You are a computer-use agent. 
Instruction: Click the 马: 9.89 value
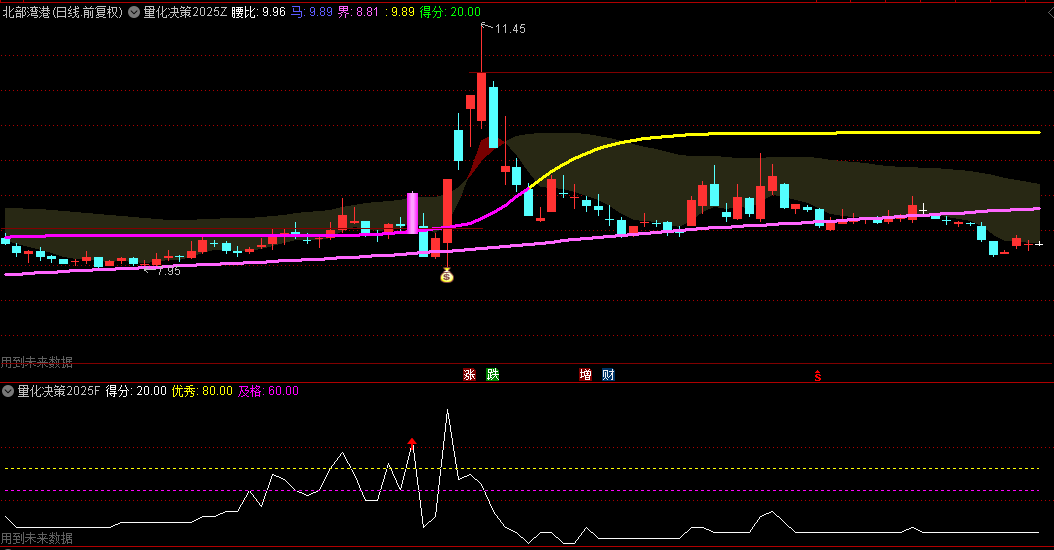click(x=311, y=12)
